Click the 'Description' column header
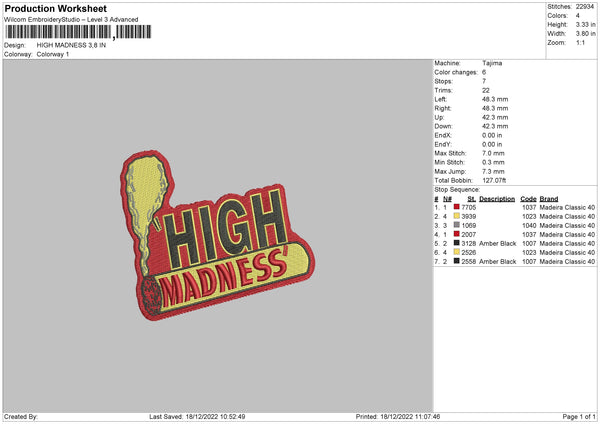 pyautogui.click(x=497, y=199)
